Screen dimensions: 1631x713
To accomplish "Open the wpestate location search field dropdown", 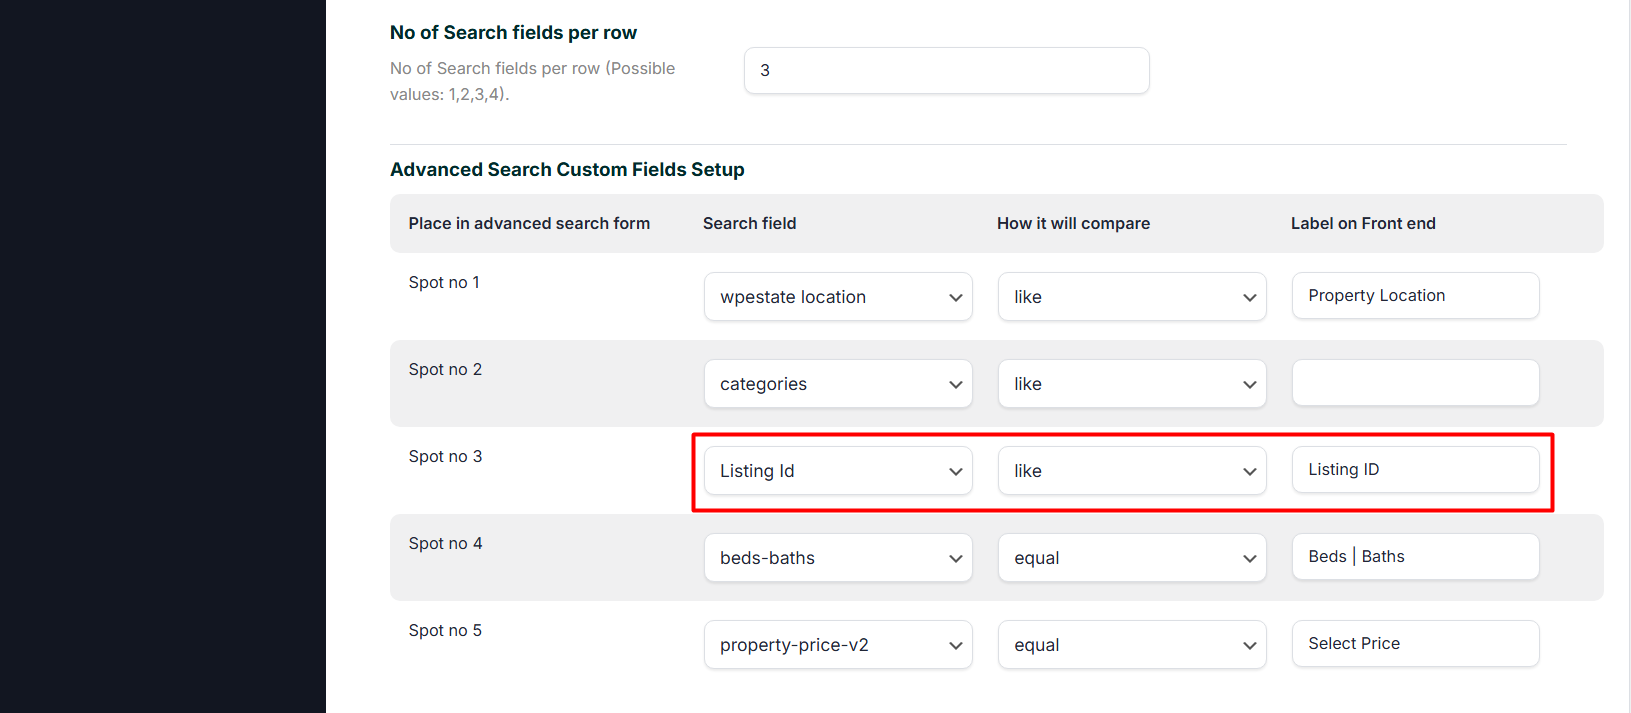I will 838,297.
